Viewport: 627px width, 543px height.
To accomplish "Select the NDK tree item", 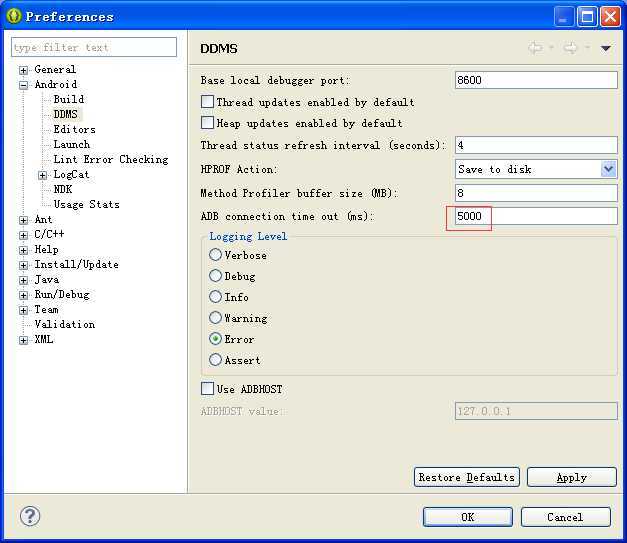I will point(63,189).
